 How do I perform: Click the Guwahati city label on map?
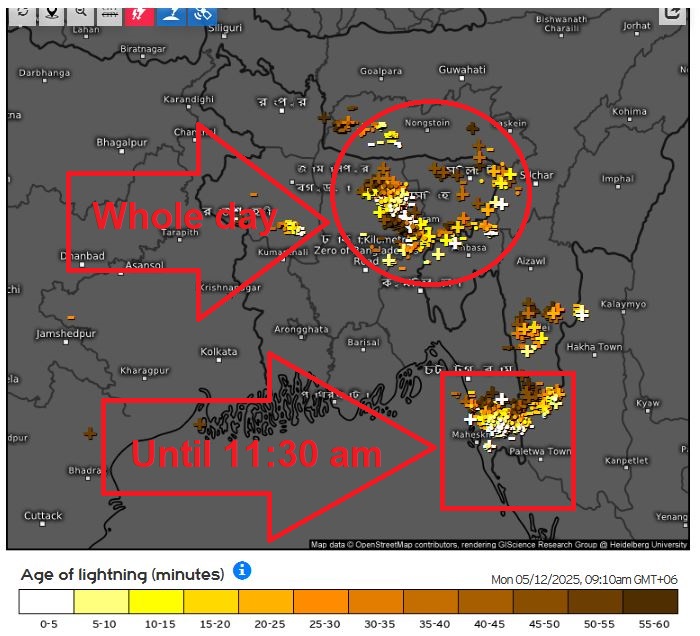462,70
